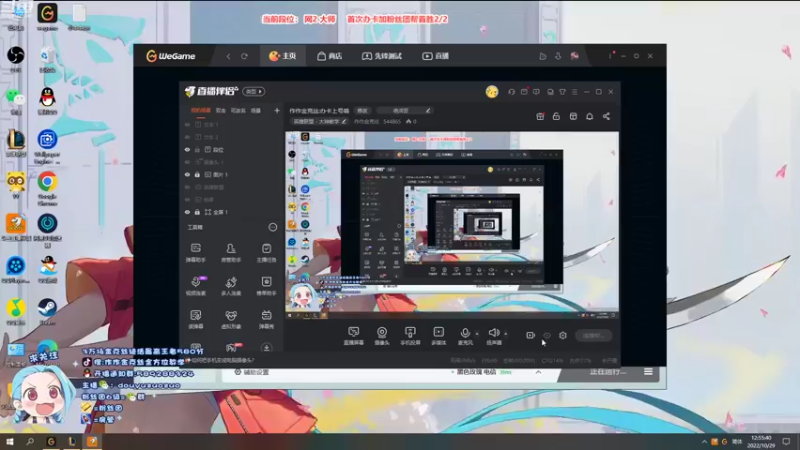This screenshot has width=800, height=450.
Task: Open WeGame bottom right menu lines
Action: coord(648,372)
